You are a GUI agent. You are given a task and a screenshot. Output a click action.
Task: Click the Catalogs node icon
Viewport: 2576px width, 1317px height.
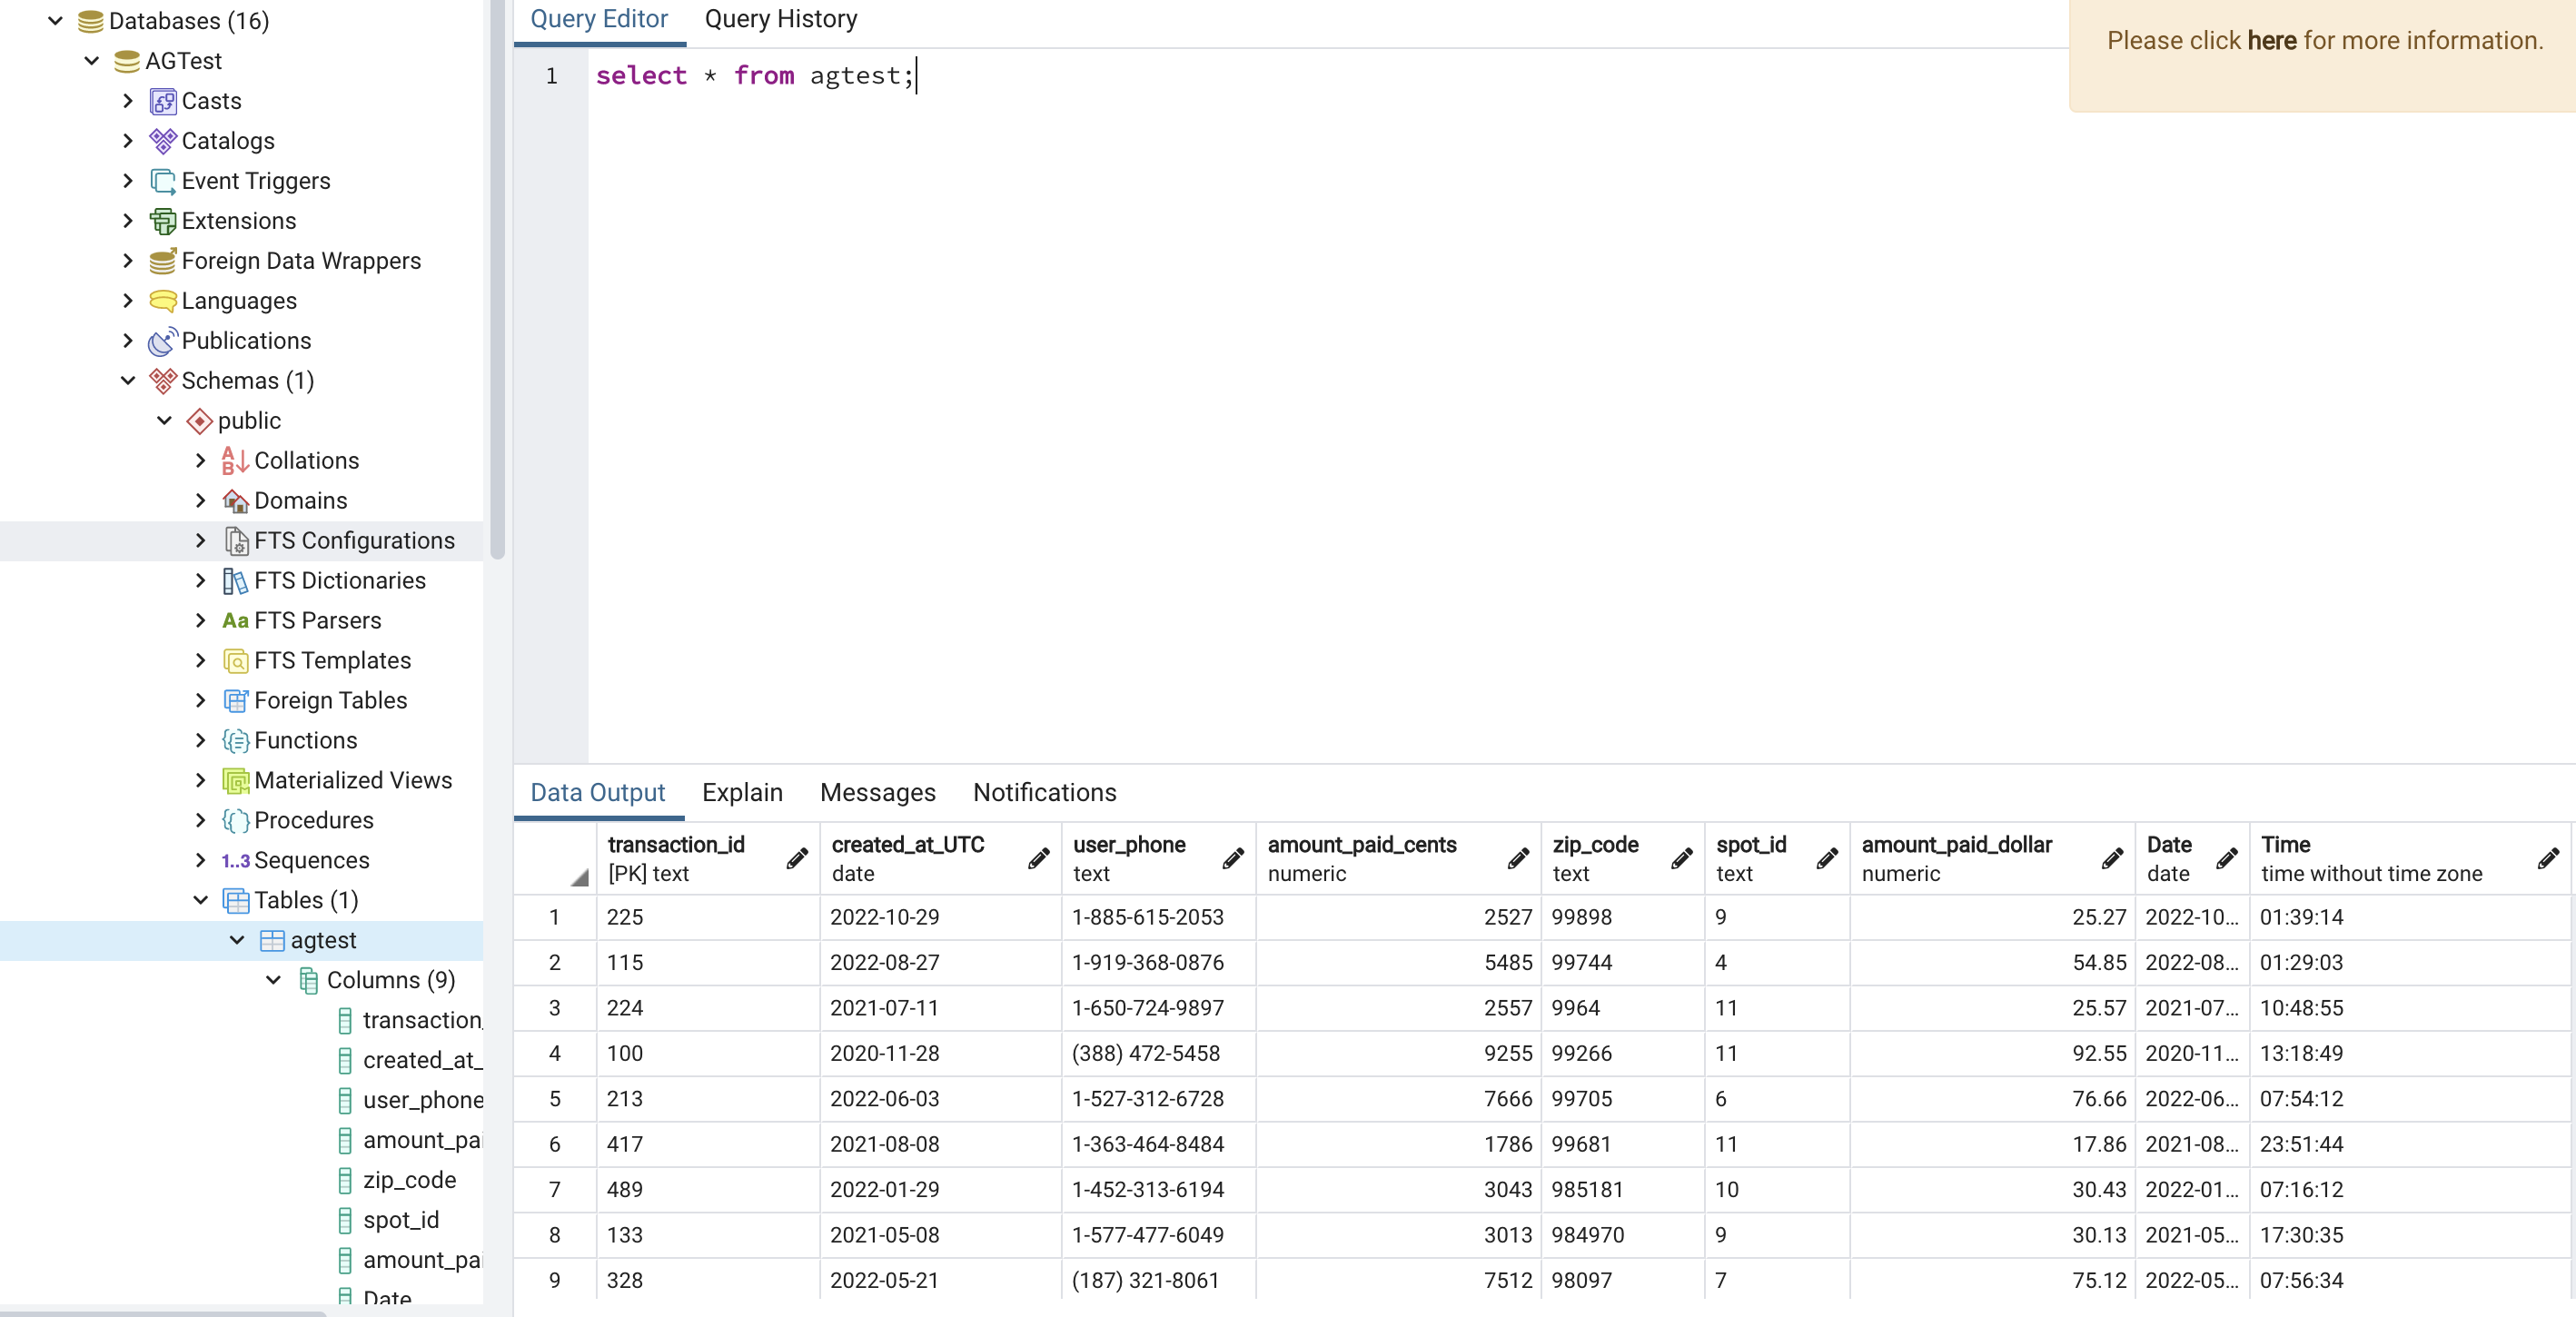click(x=162, y=141)
